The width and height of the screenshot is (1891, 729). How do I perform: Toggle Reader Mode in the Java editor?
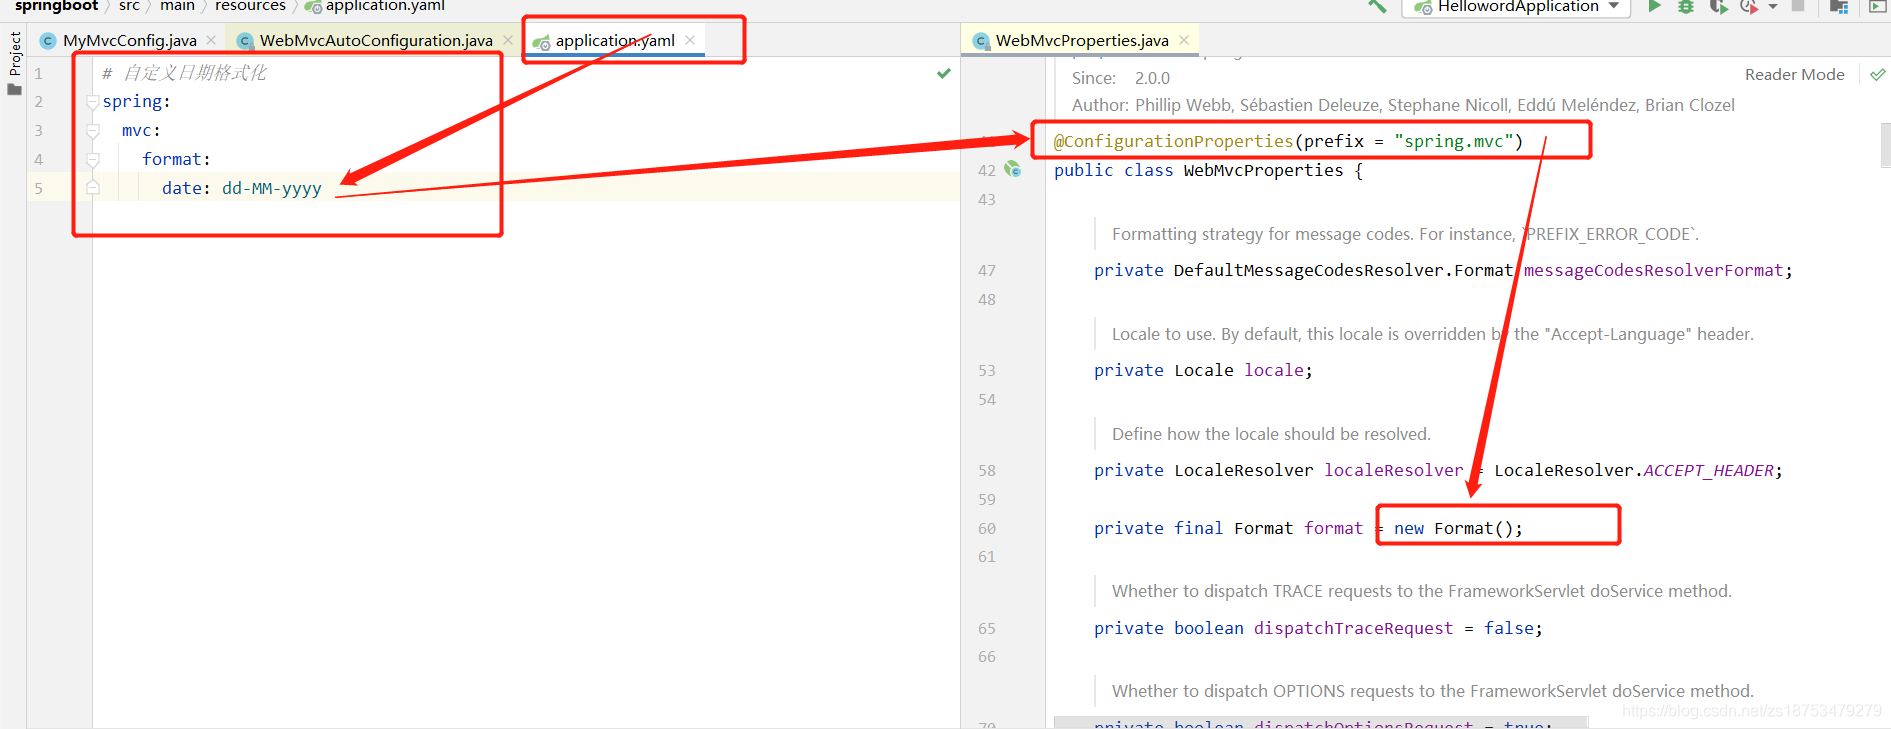coord(1794,75)
